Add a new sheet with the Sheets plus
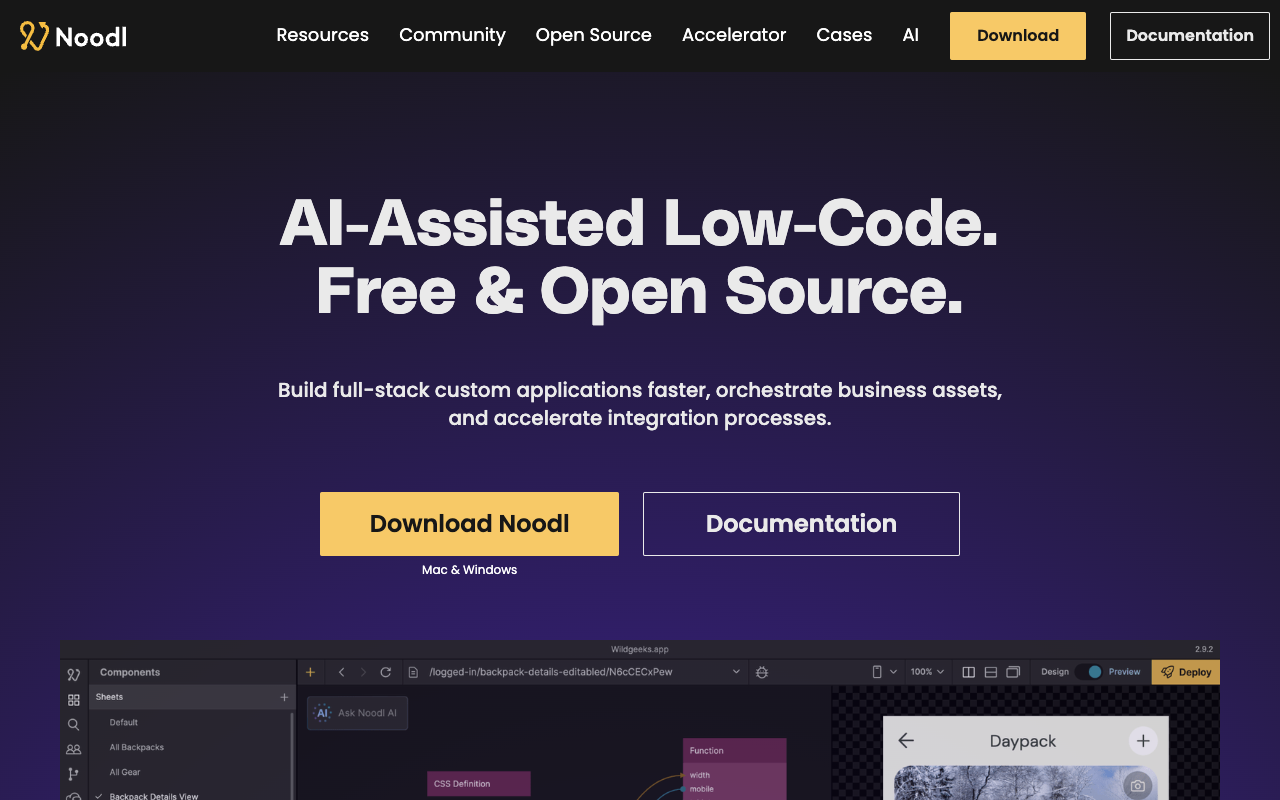Screen dimensions: 1280x800 point(284,697)
